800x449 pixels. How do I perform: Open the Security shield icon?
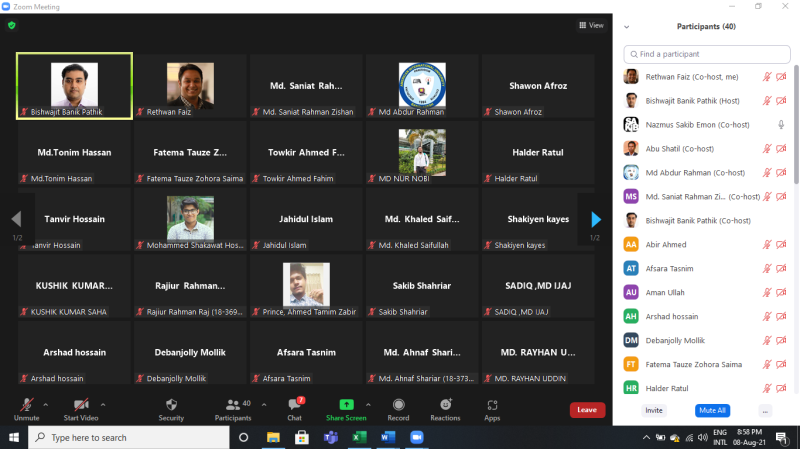point(171,405)
